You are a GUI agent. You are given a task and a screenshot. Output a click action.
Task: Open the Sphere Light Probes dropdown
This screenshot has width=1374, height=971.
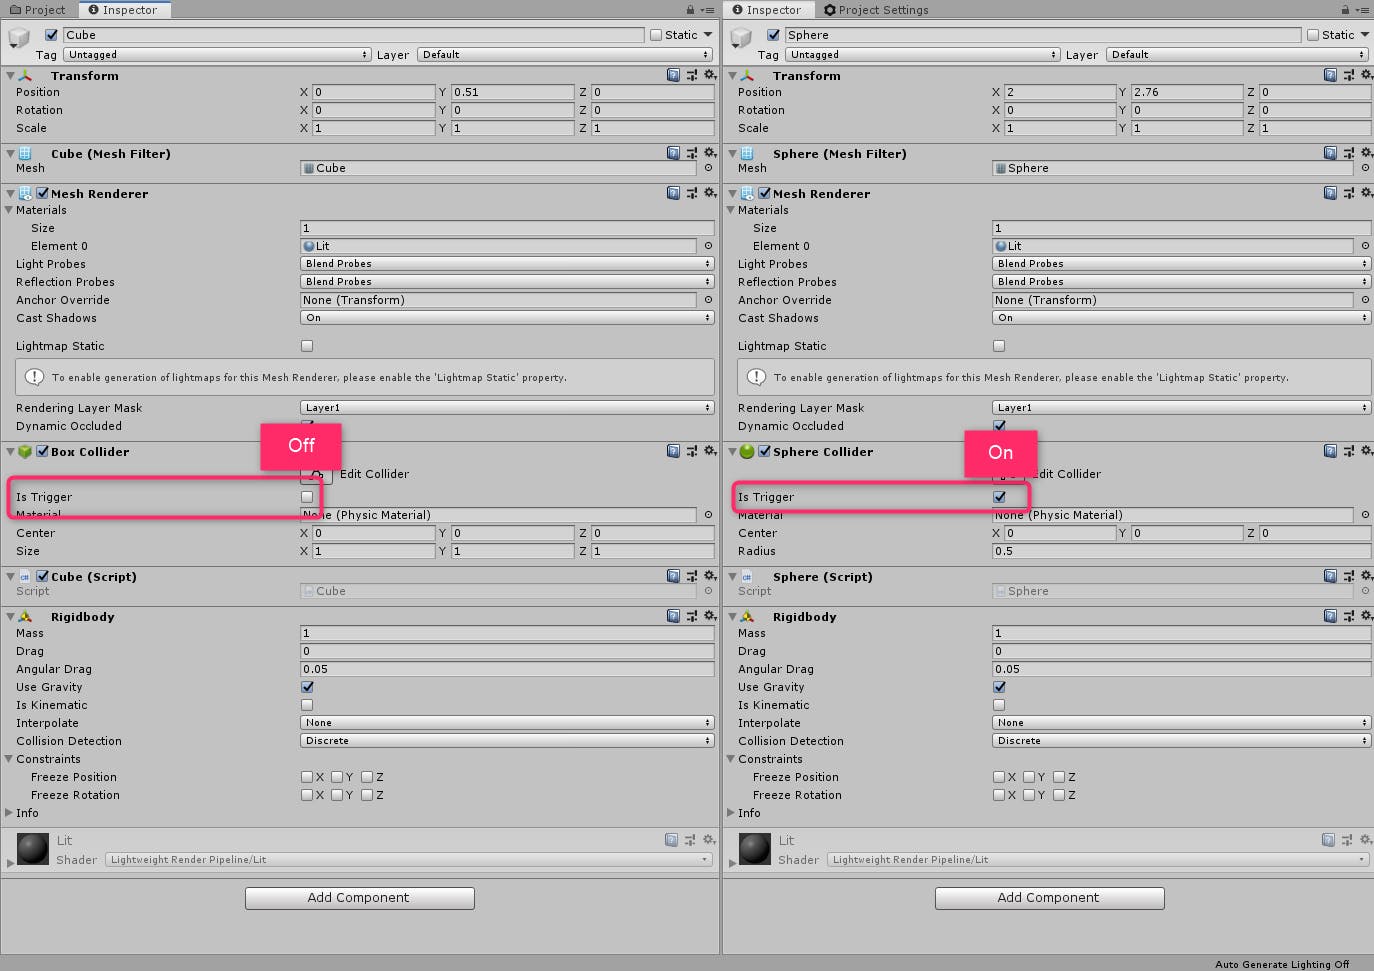(1181, 264)
